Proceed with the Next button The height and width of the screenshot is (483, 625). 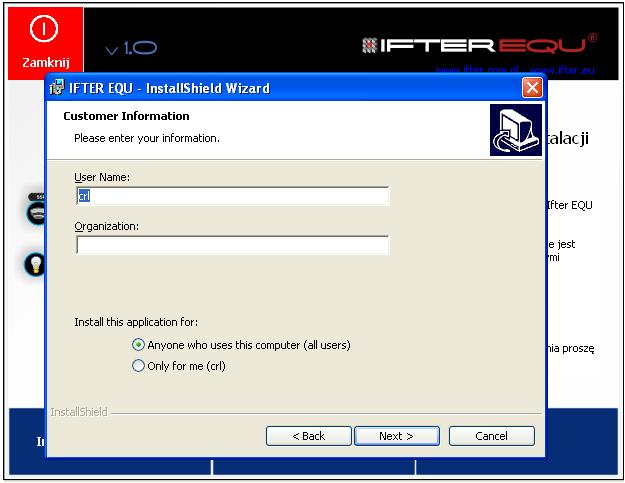pos(397,436)
